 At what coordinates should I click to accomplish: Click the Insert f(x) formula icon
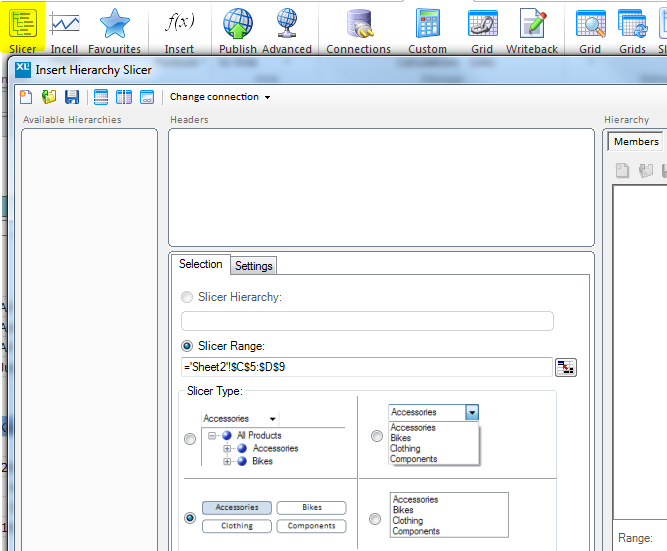[x=179, y=24]
